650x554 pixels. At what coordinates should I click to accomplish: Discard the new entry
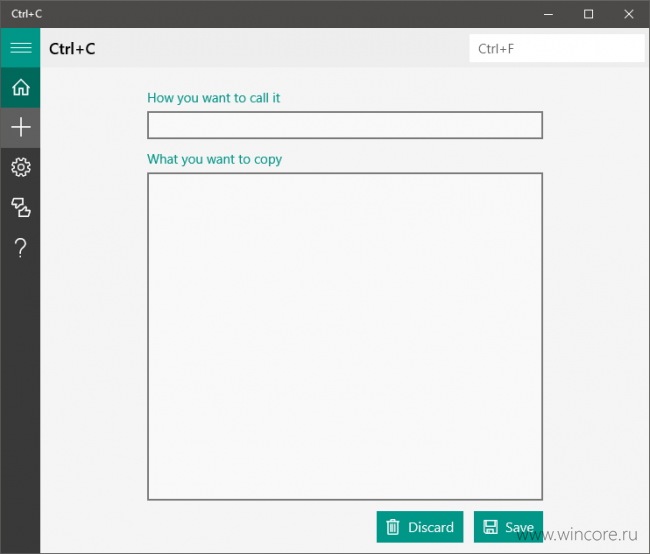coord(420,527)
